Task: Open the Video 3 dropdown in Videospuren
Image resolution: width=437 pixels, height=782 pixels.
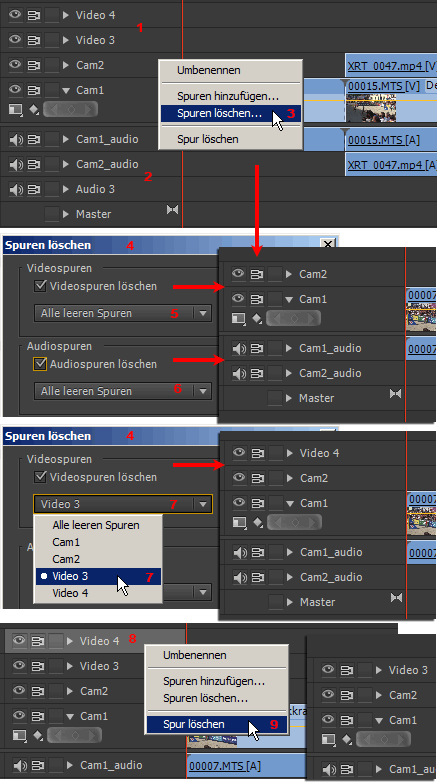Action: click(x=123, y=504)
